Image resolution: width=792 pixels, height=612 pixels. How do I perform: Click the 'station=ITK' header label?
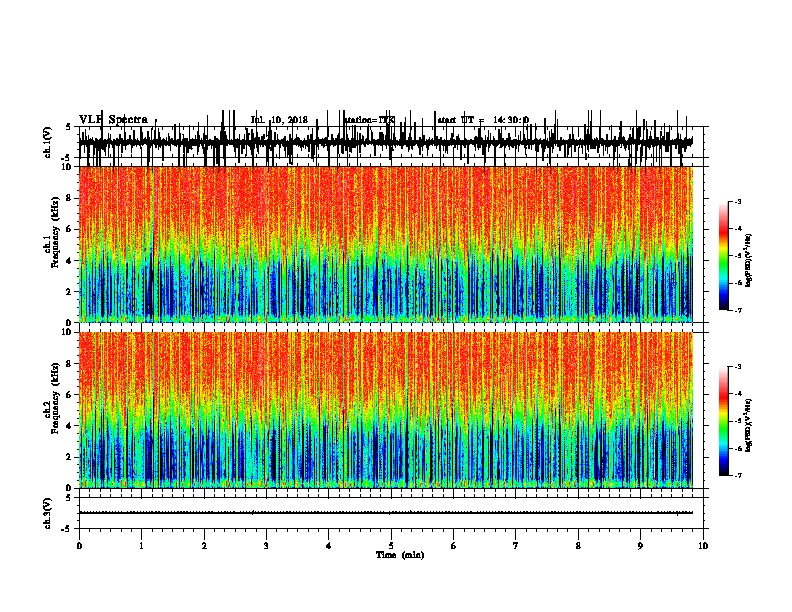click(369, 120)
